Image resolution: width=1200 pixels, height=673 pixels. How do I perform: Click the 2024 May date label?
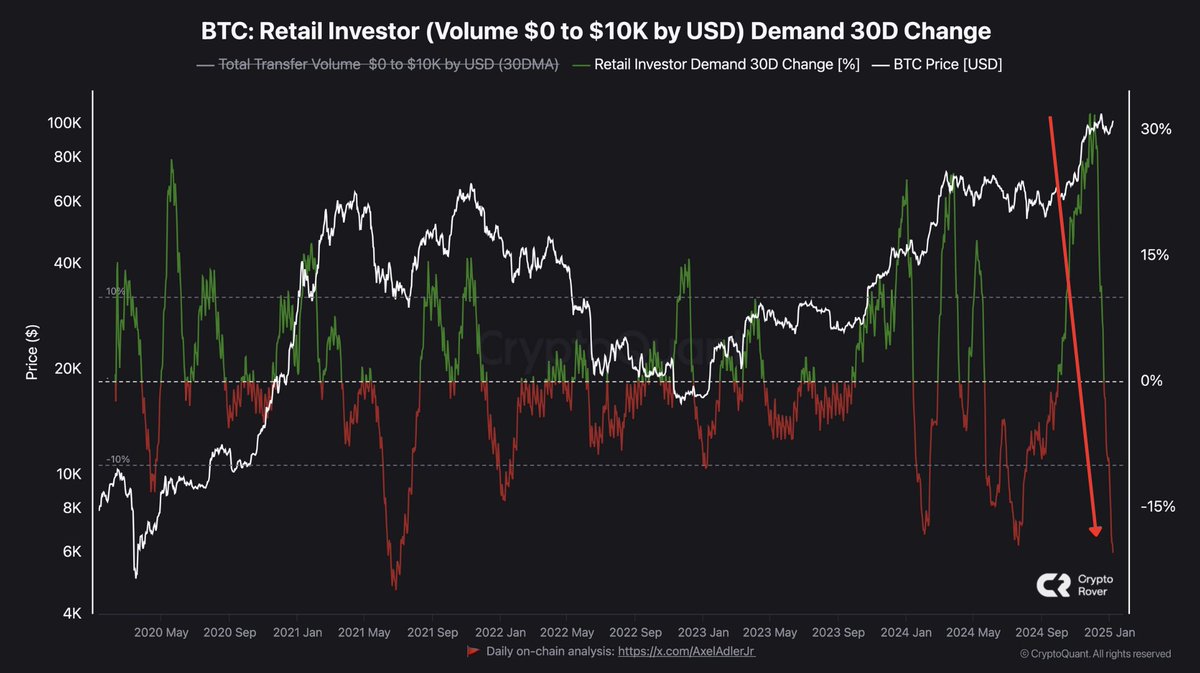[974, 633]
